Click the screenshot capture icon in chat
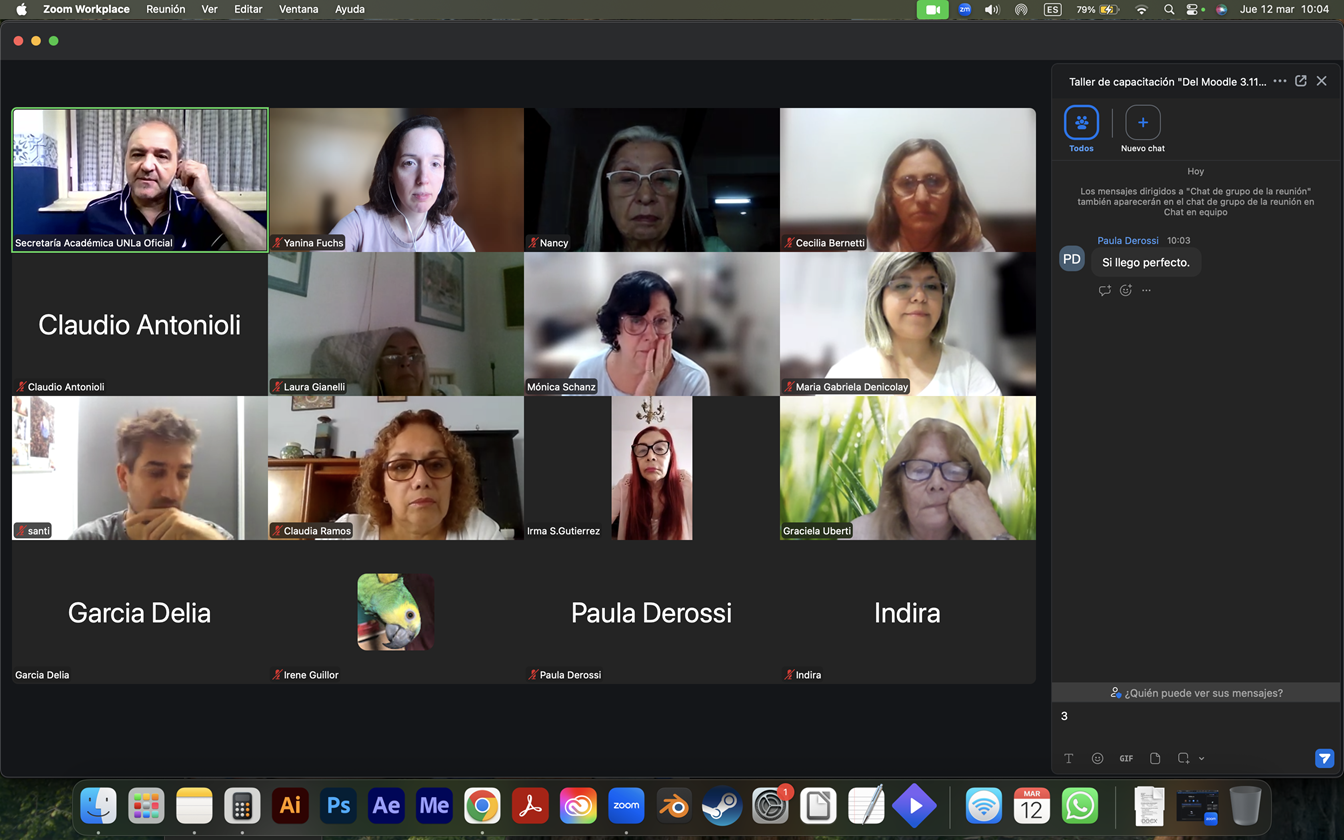Image resolution: width=1344 pixels, height=840 pixels. 1183,759
